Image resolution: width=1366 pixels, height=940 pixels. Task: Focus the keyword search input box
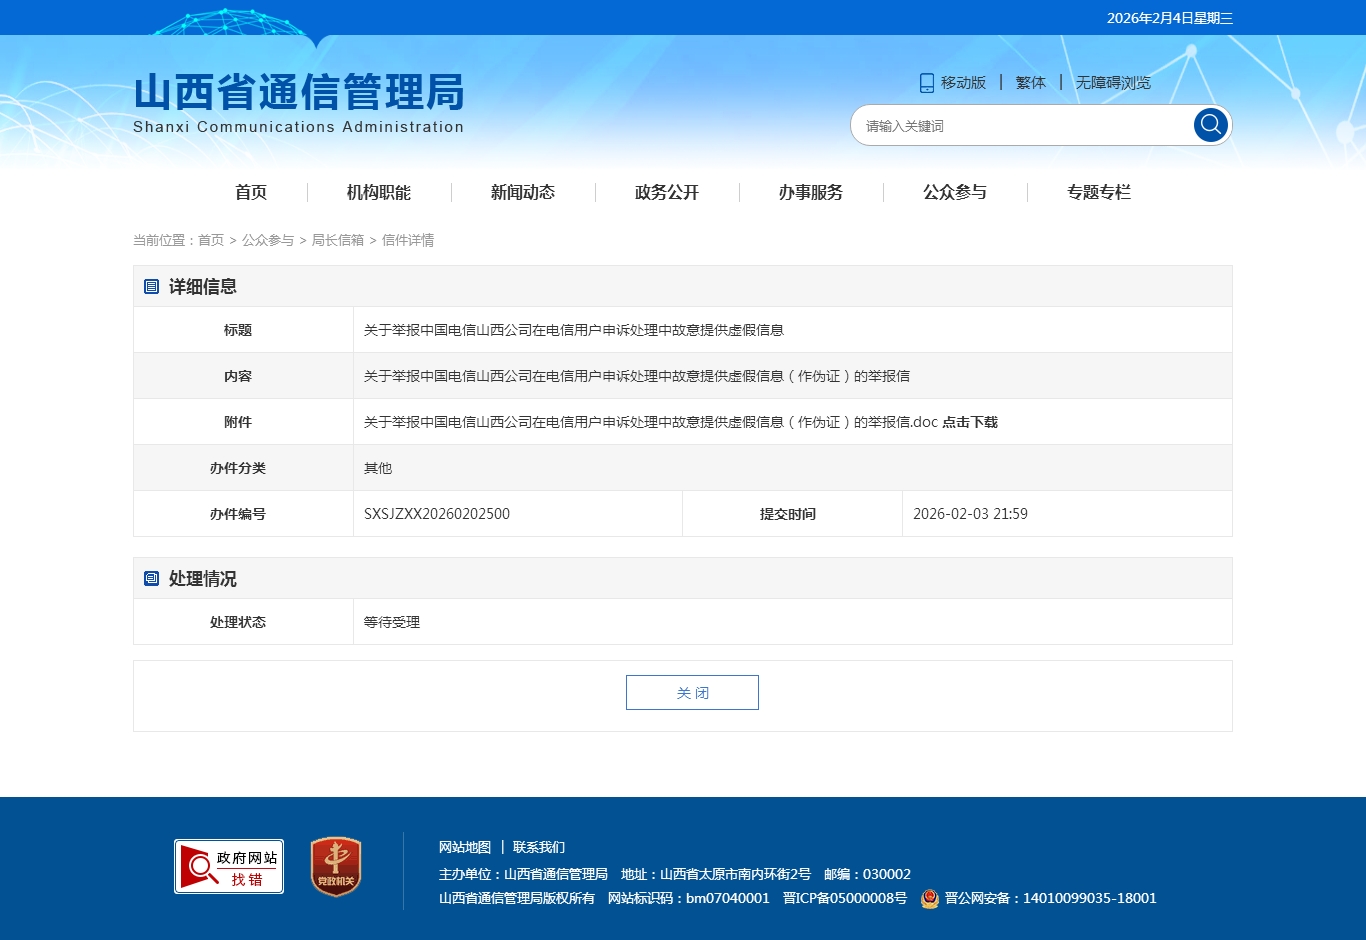[1020, 126]
